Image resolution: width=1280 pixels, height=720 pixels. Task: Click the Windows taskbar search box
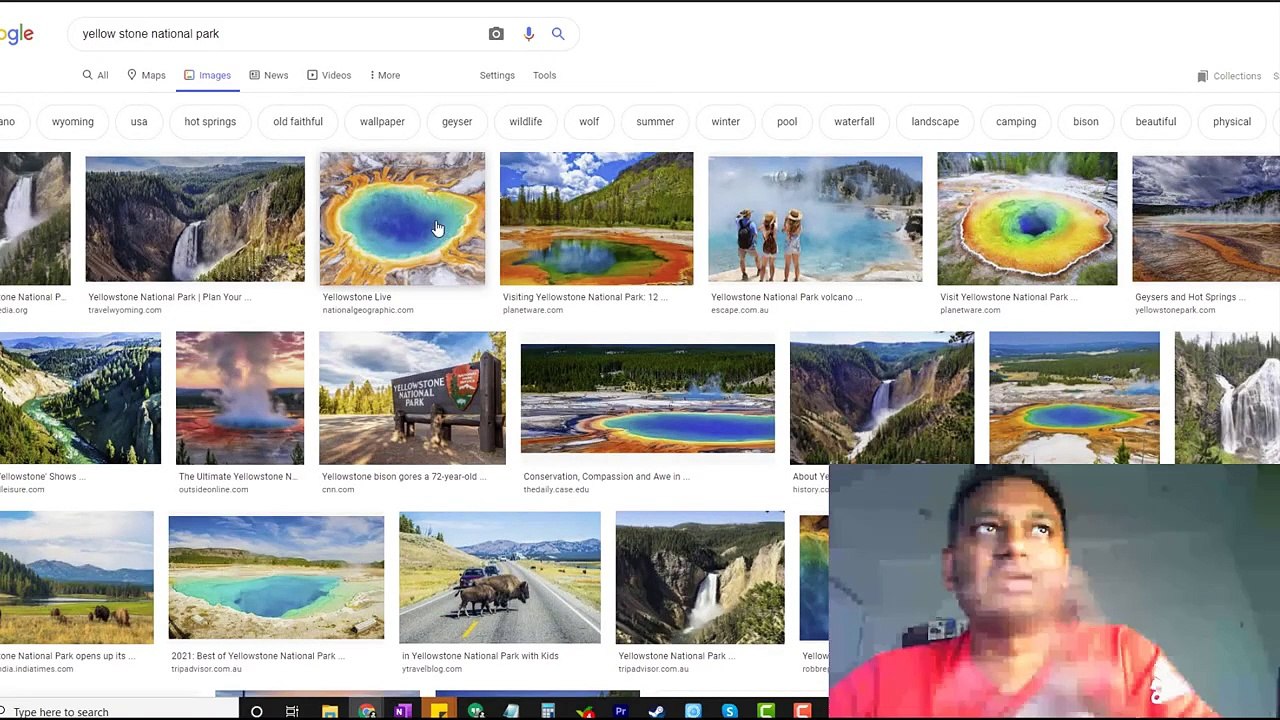120,711
